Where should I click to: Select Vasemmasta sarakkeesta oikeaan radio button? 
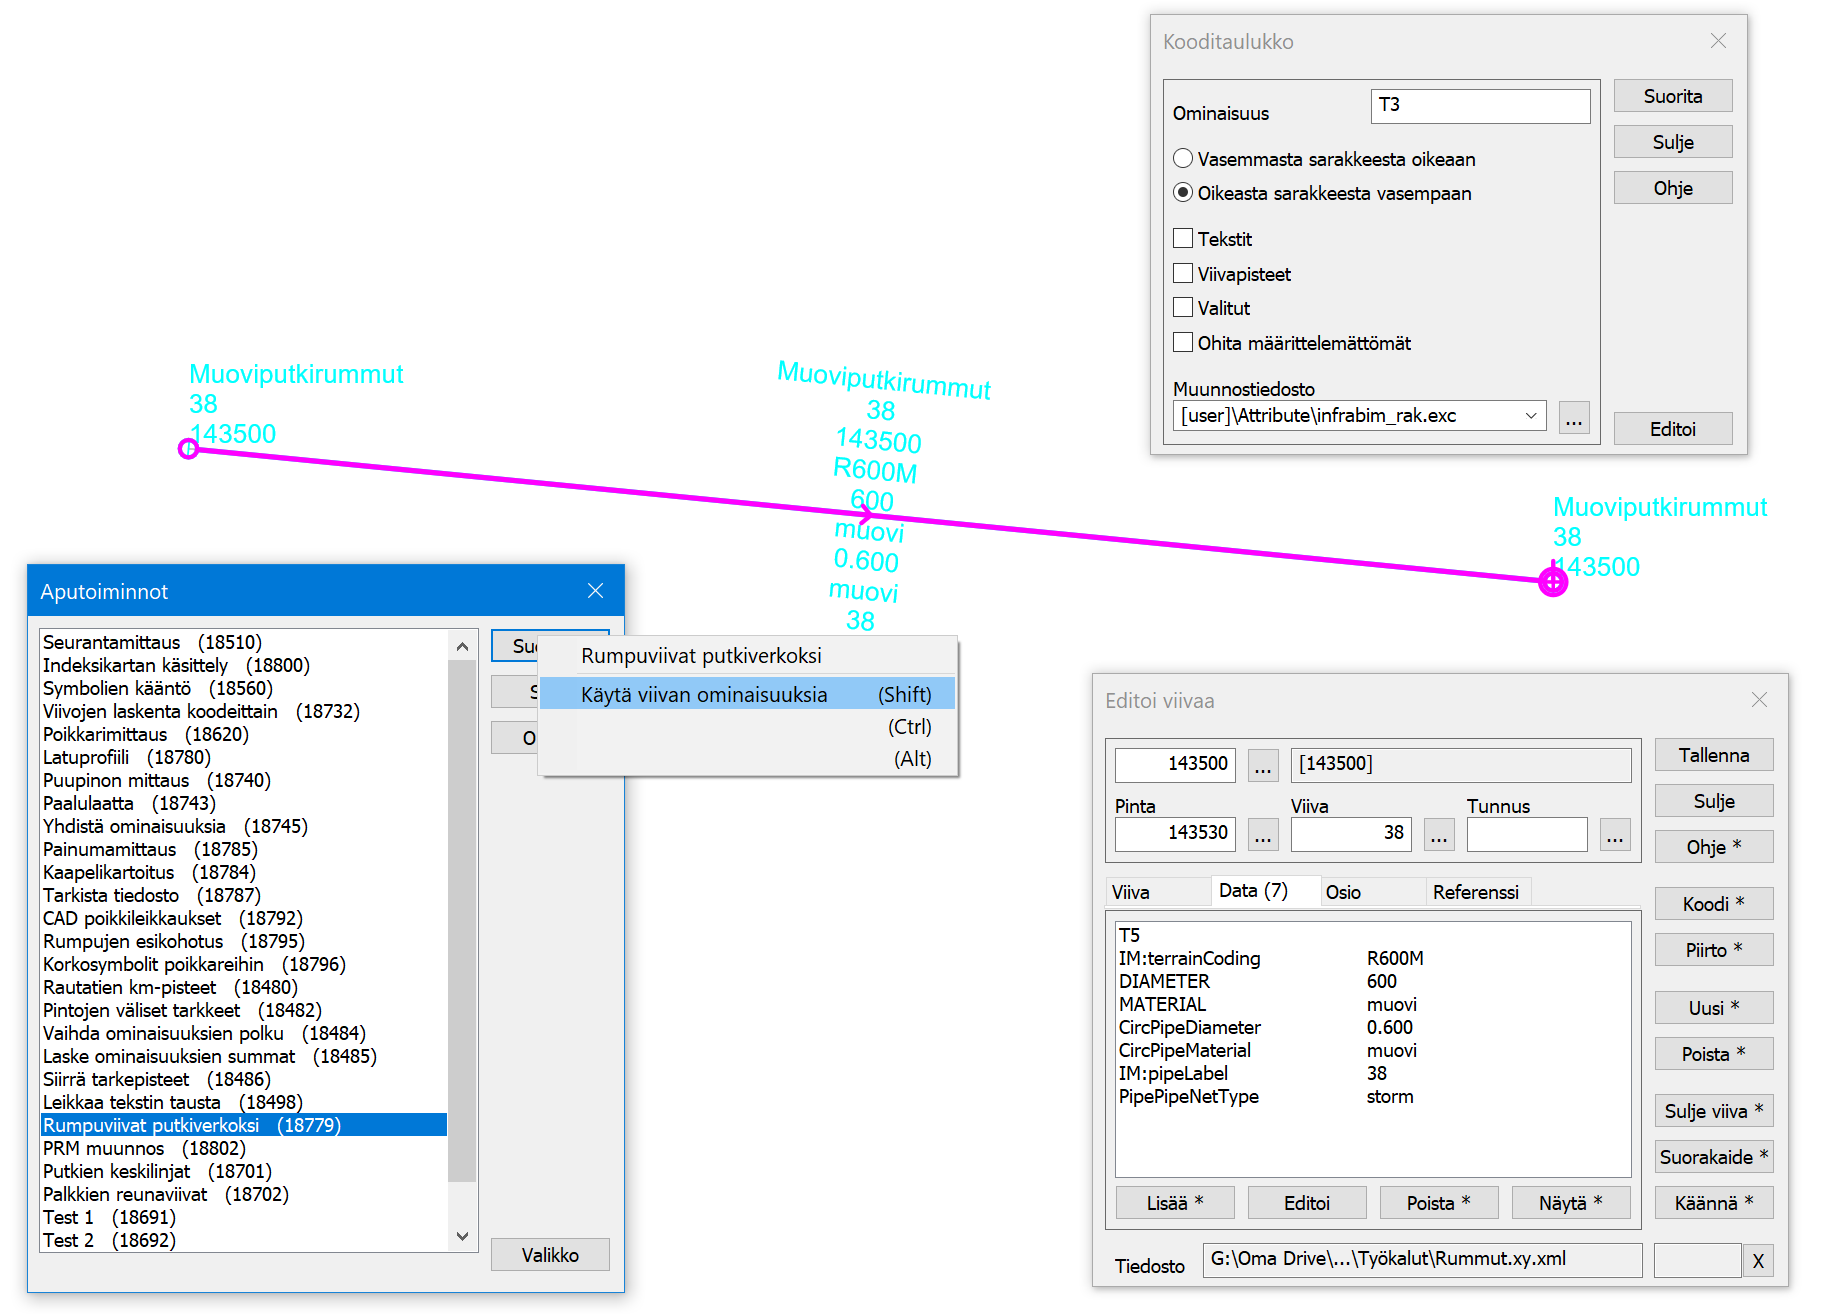(1183, 159)
